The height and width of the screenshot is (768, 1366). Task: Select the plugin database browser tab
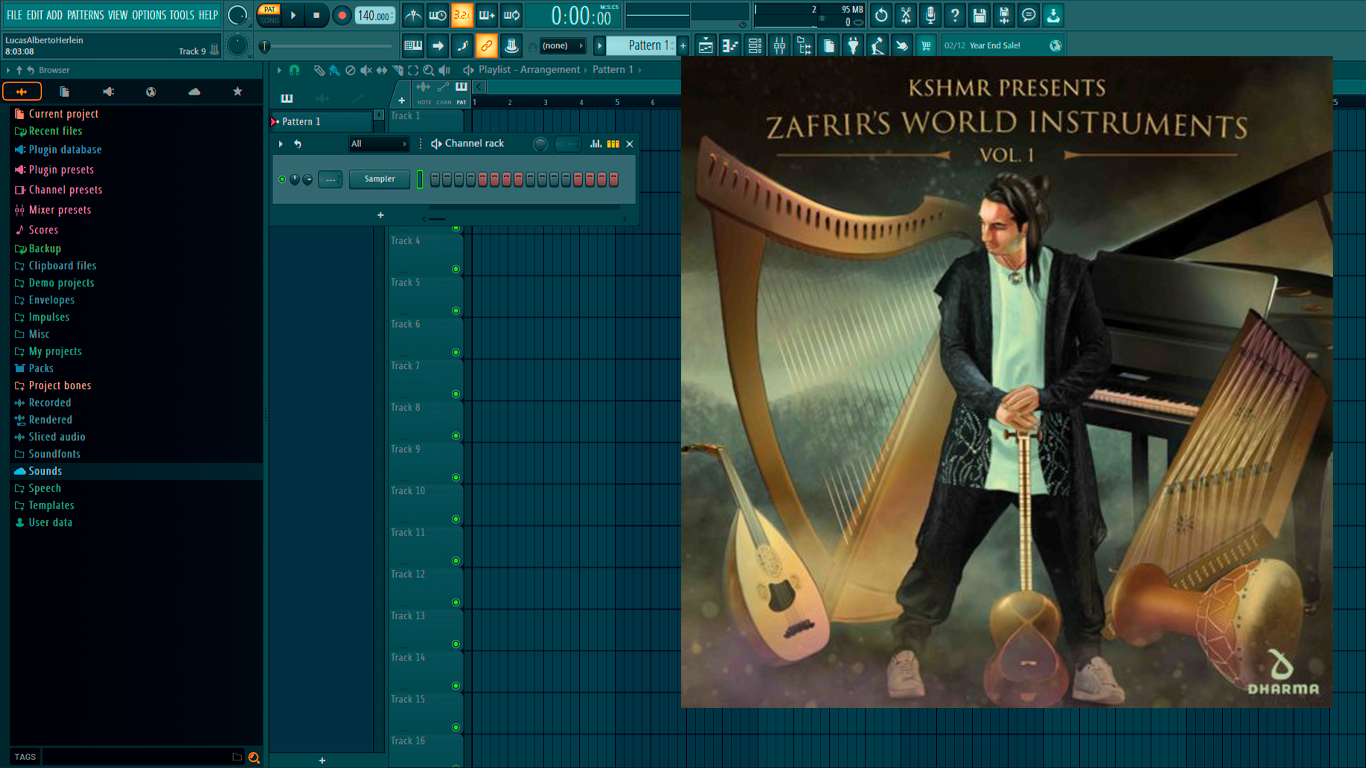click(108, 91)
